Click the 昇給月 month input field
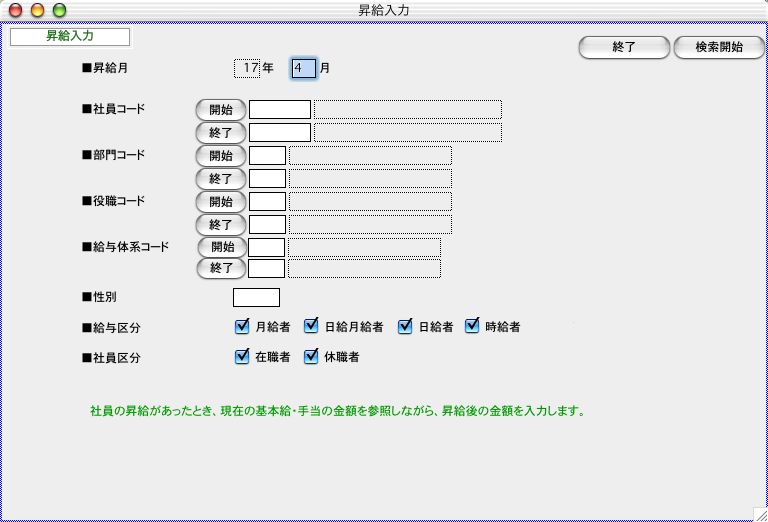This screenshot has height=522, width=768. tap(303, 68)
